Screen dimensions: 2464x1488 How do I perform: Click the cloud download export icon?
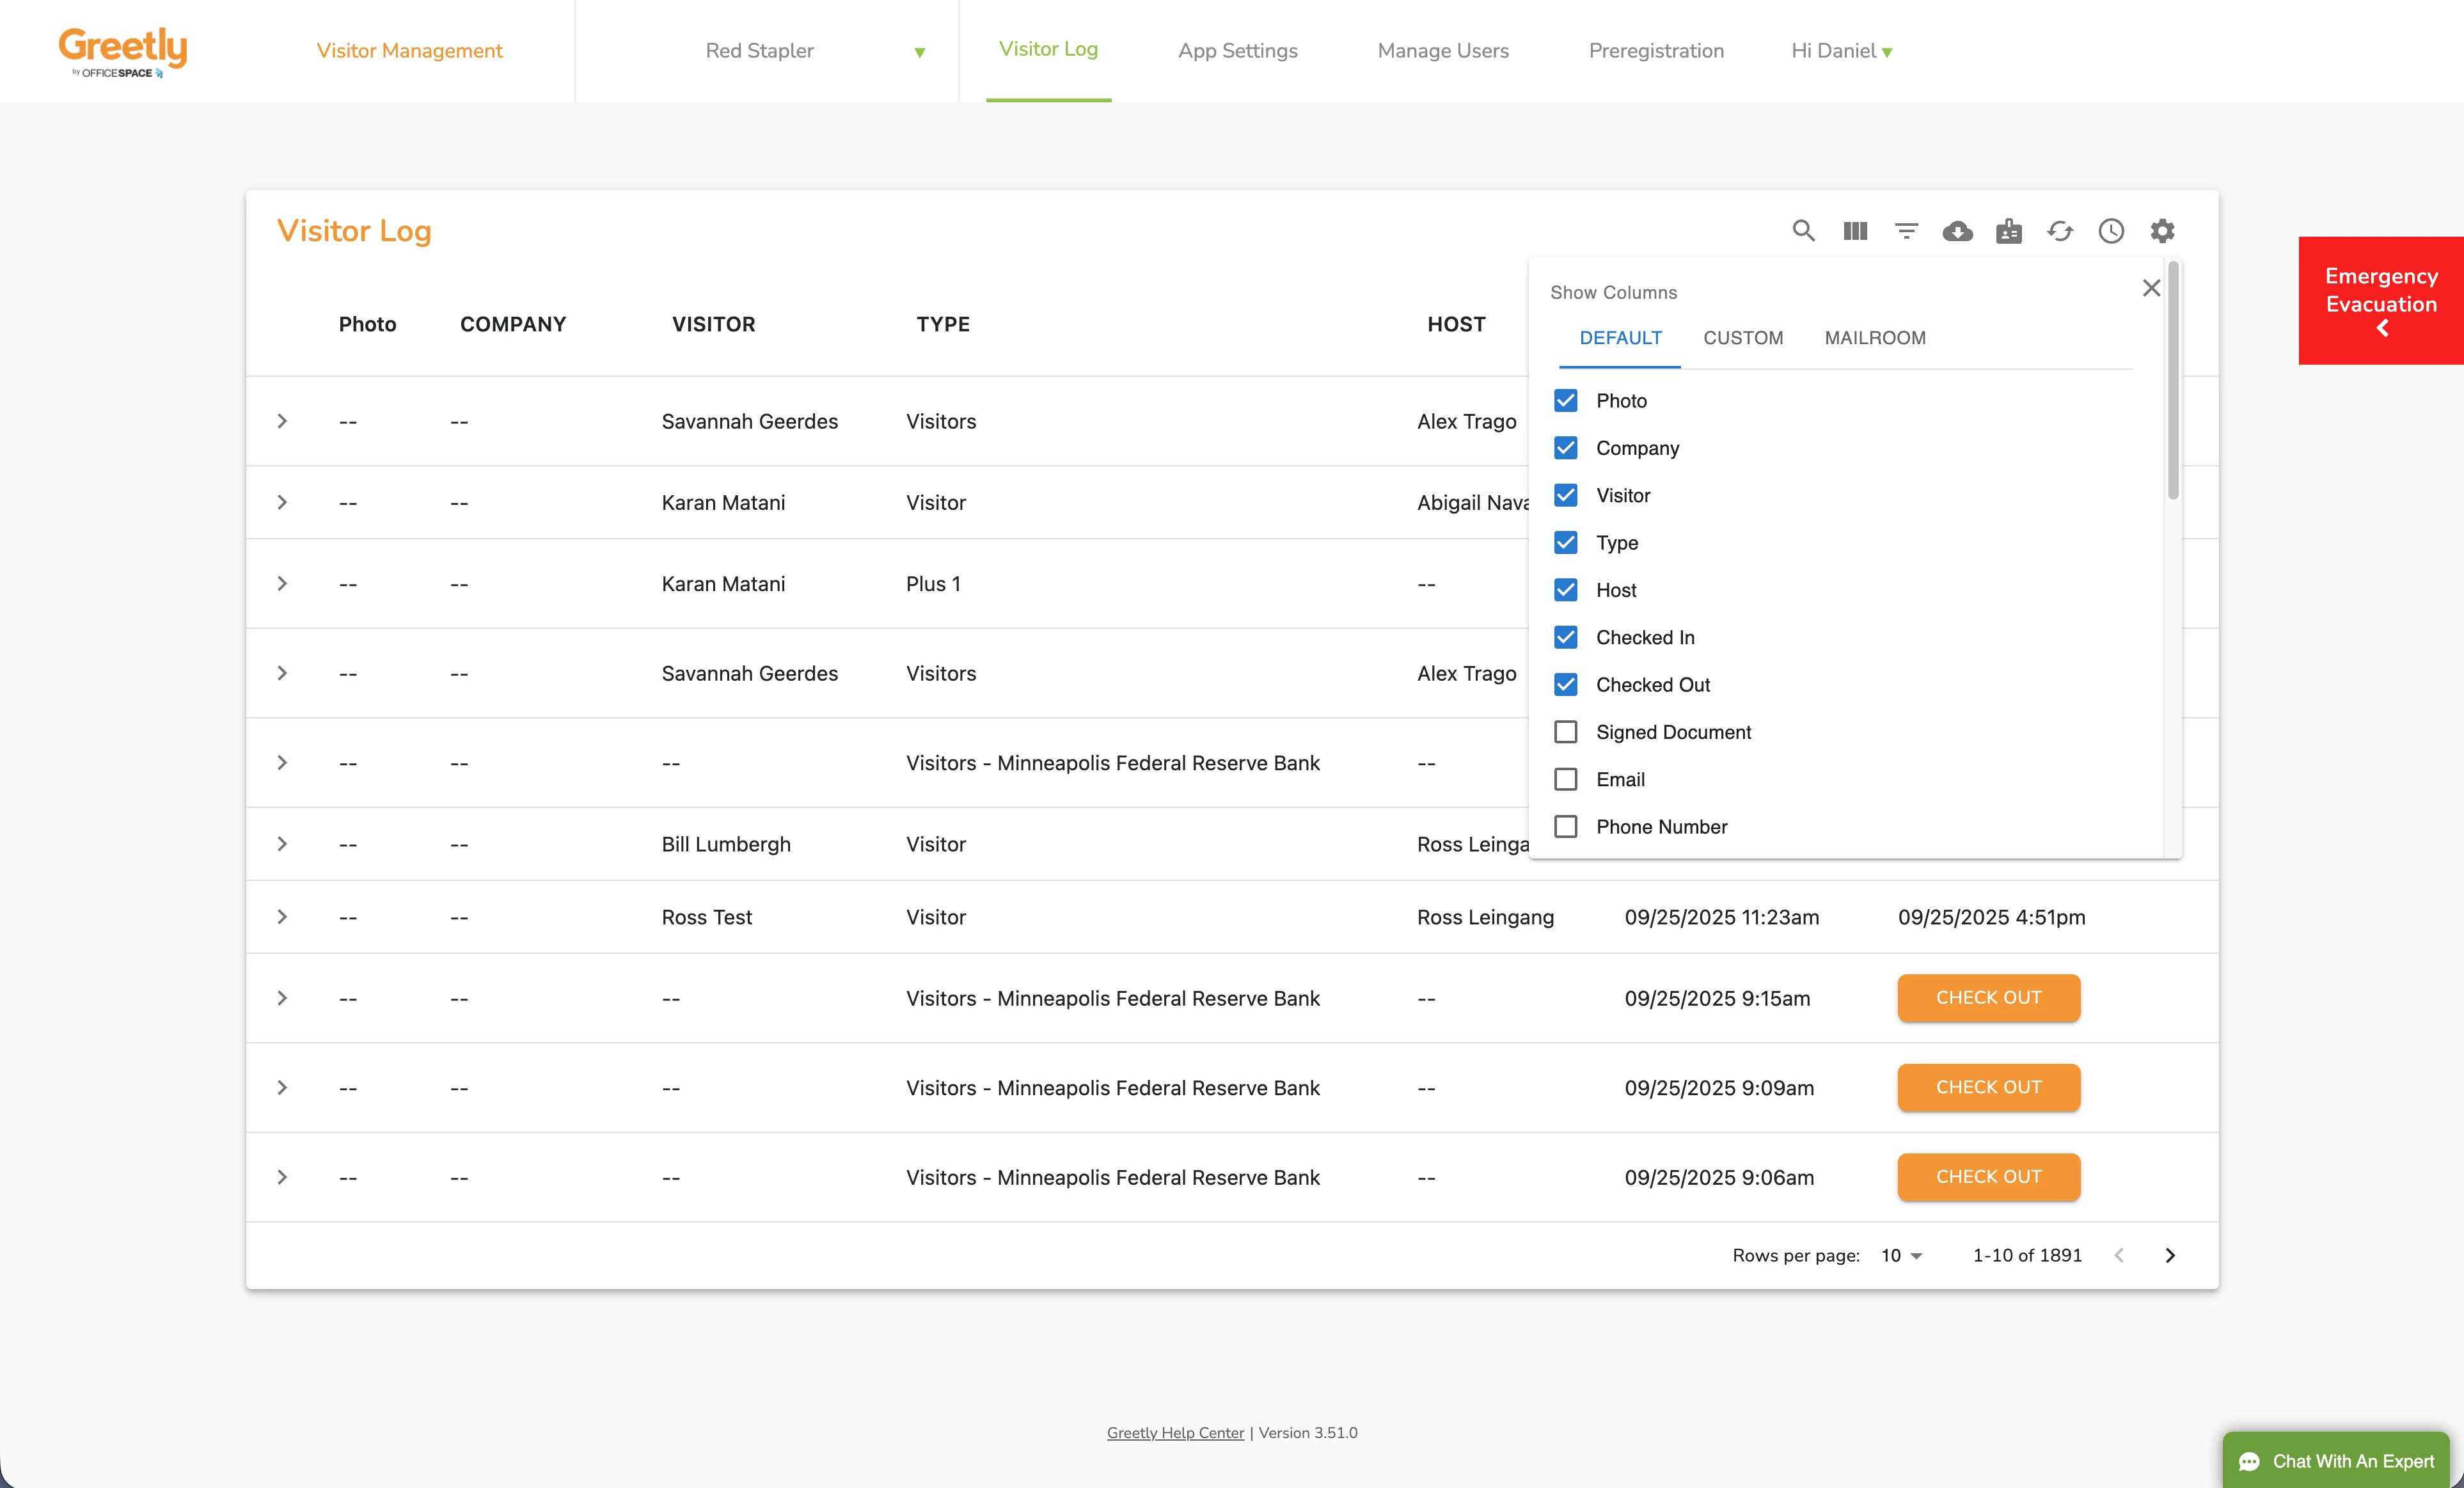tap(1957, 231)
